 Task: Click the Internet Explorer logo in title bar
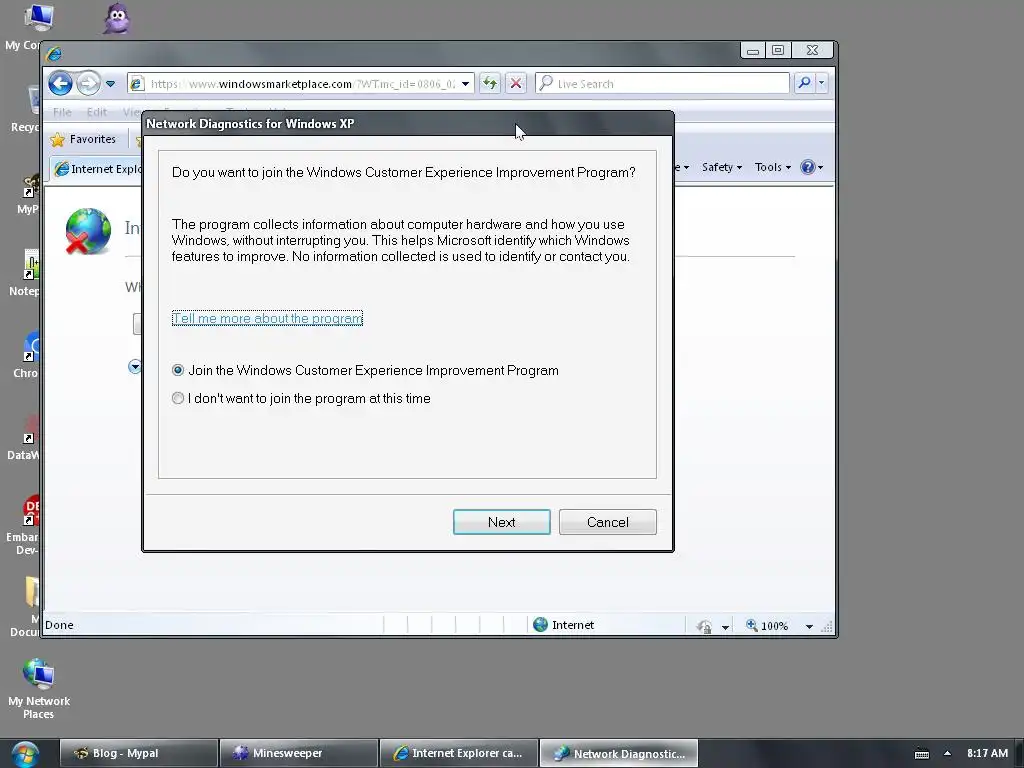(54, 53)
